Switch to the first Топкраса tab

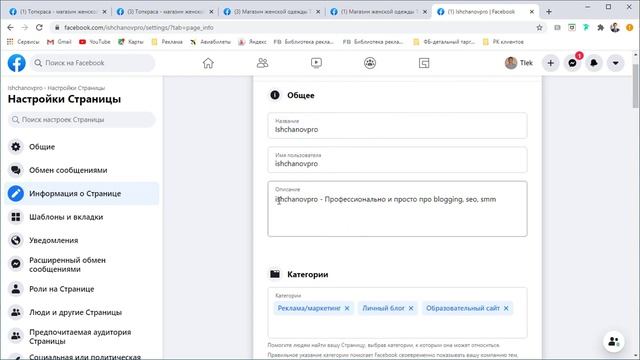(58, 12)
